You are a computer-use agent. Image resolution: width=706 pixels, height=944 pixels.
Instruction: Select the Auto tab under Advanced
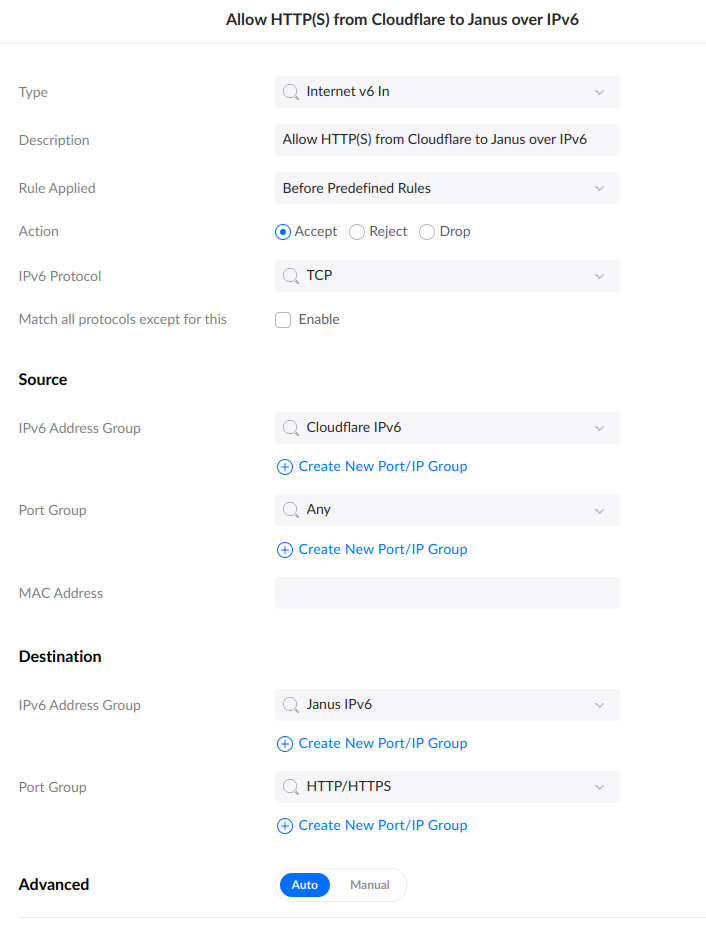click(304, 885)
